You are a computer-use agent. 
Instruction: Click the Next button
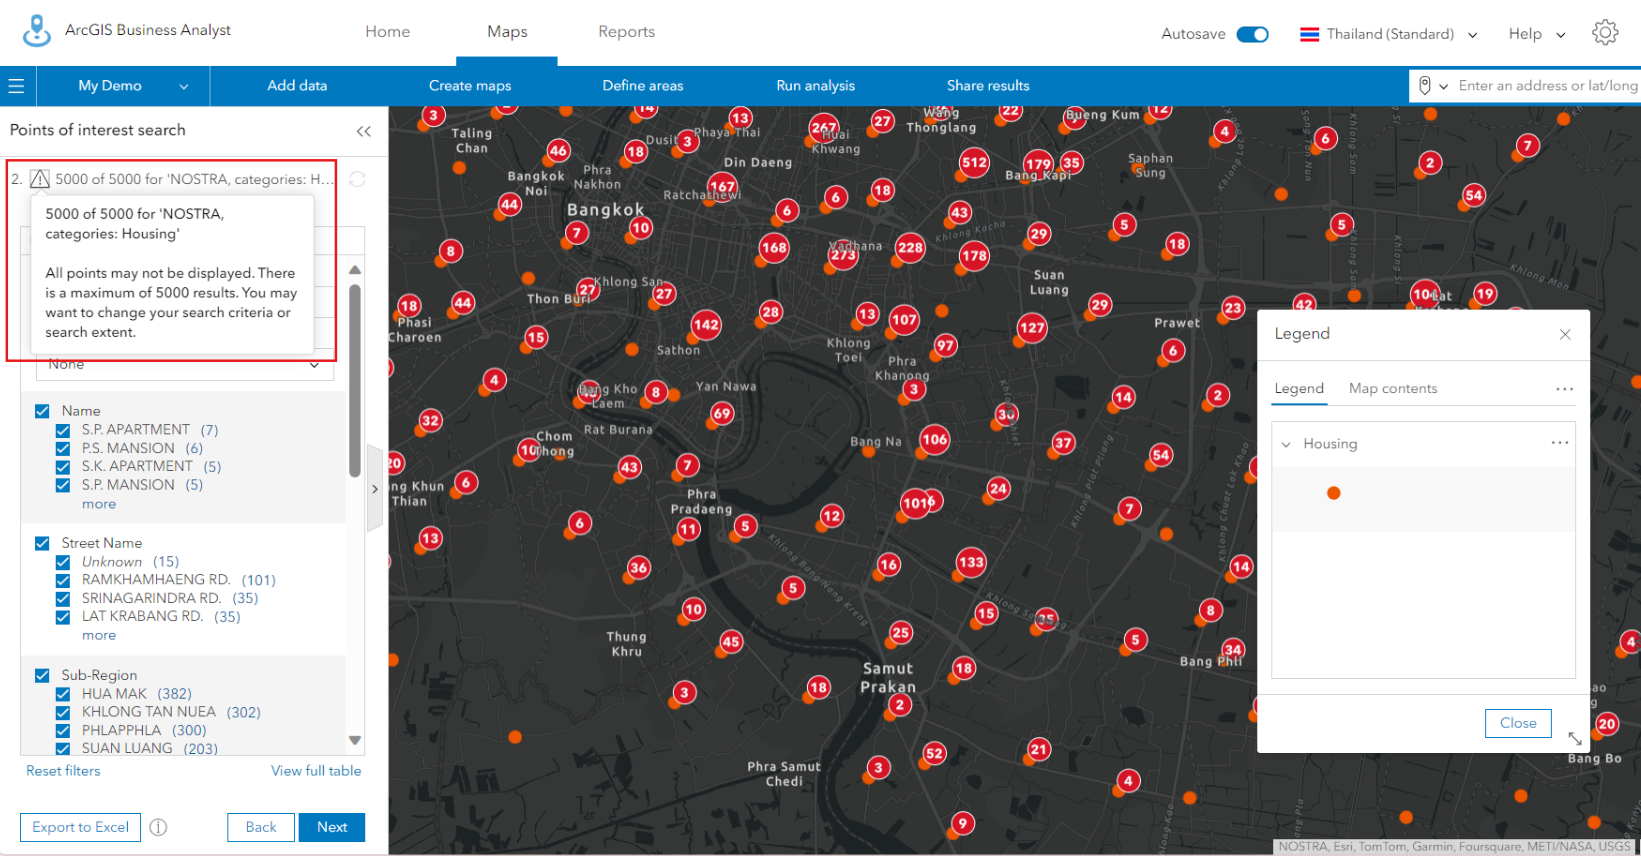[332, 828]
